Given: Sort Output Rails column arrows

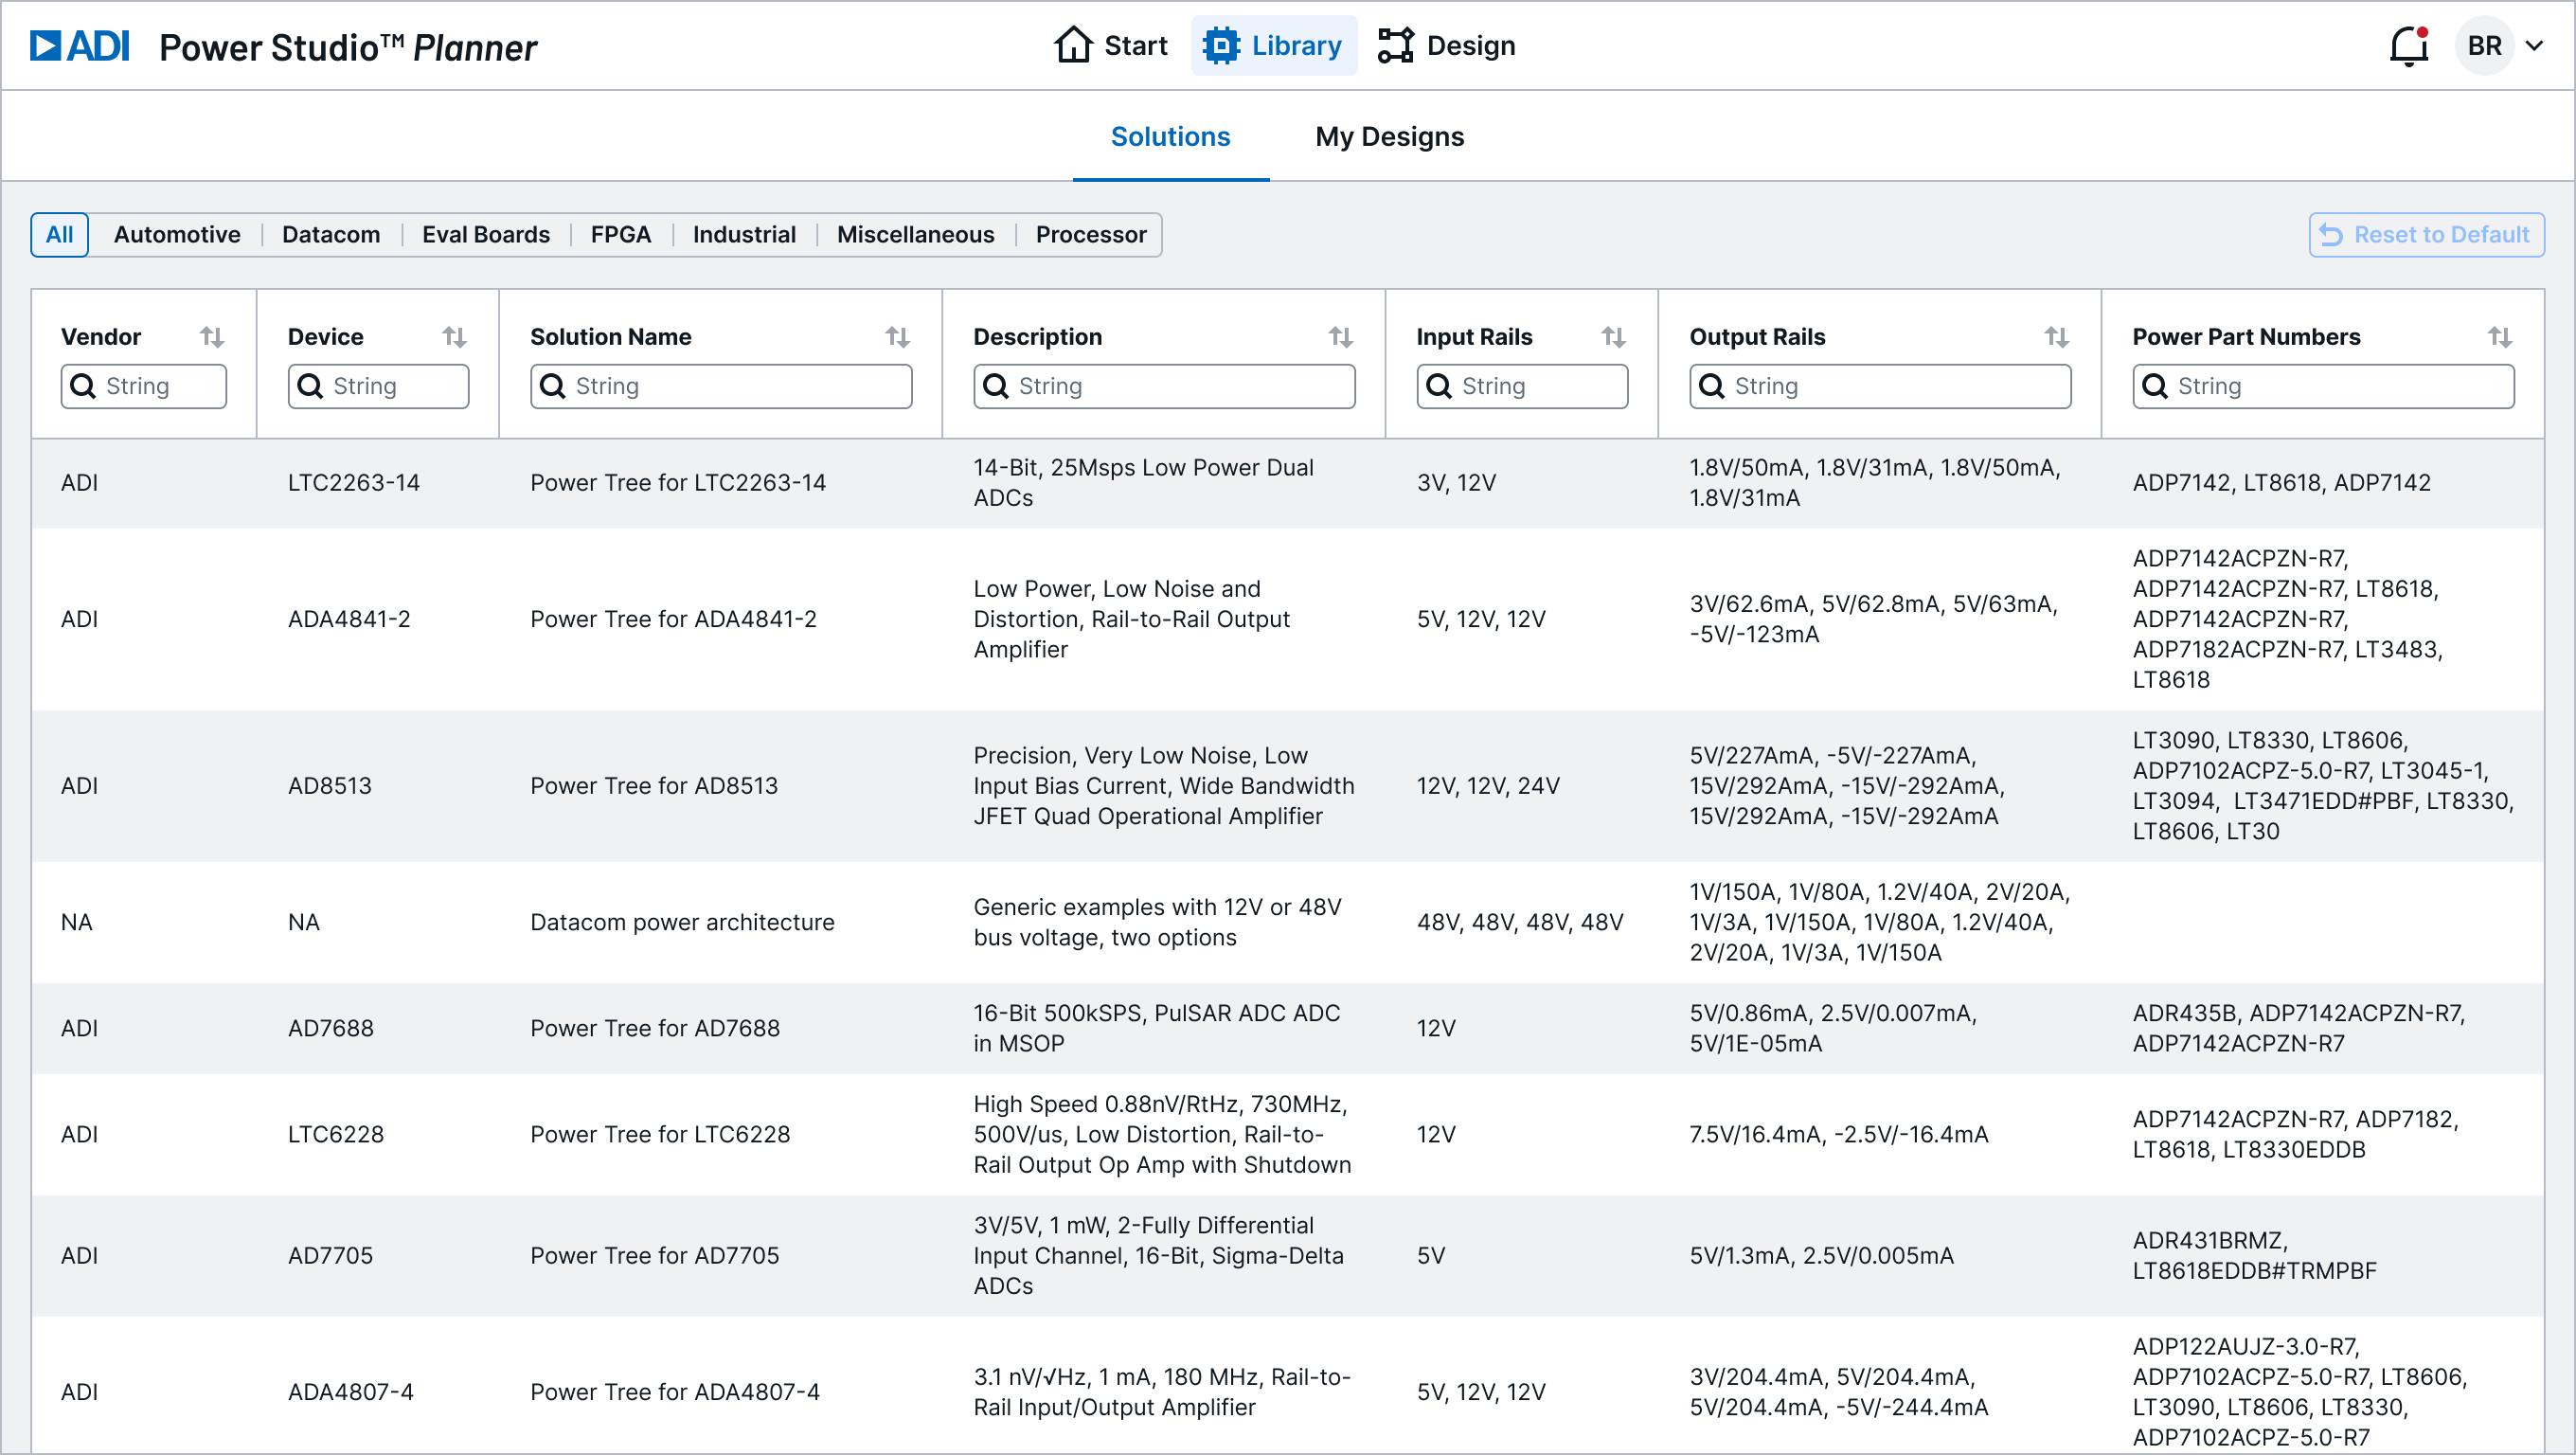Looking at the screenshot, I should point(2056,337).
